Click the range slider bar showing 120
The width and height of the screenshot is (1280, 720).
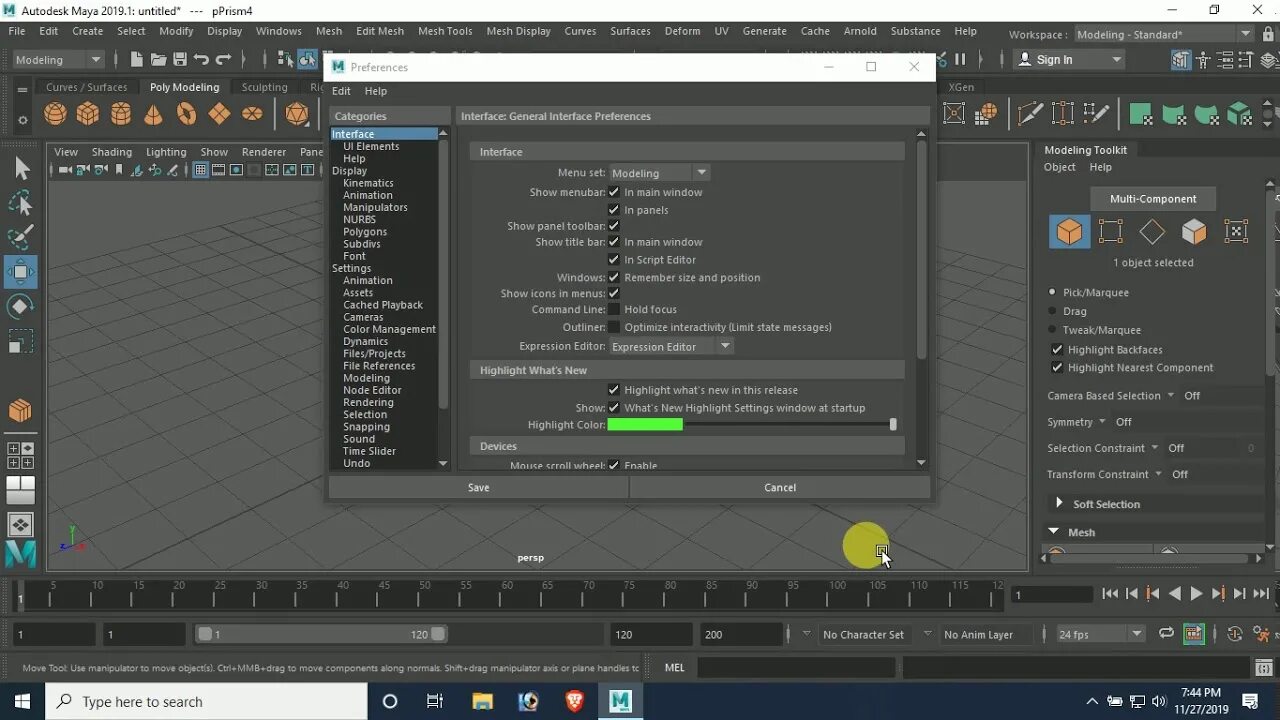pyautogui.click(x=320, y=634)
